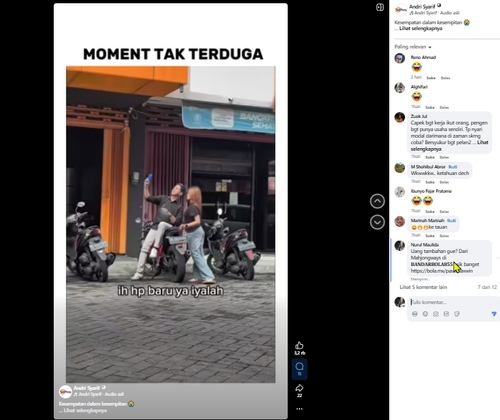Image resolution: width=500 pixels, height=420 pixels.
Task: Click Suka under Rano Ahmad's comment
Action: point(431,78)
